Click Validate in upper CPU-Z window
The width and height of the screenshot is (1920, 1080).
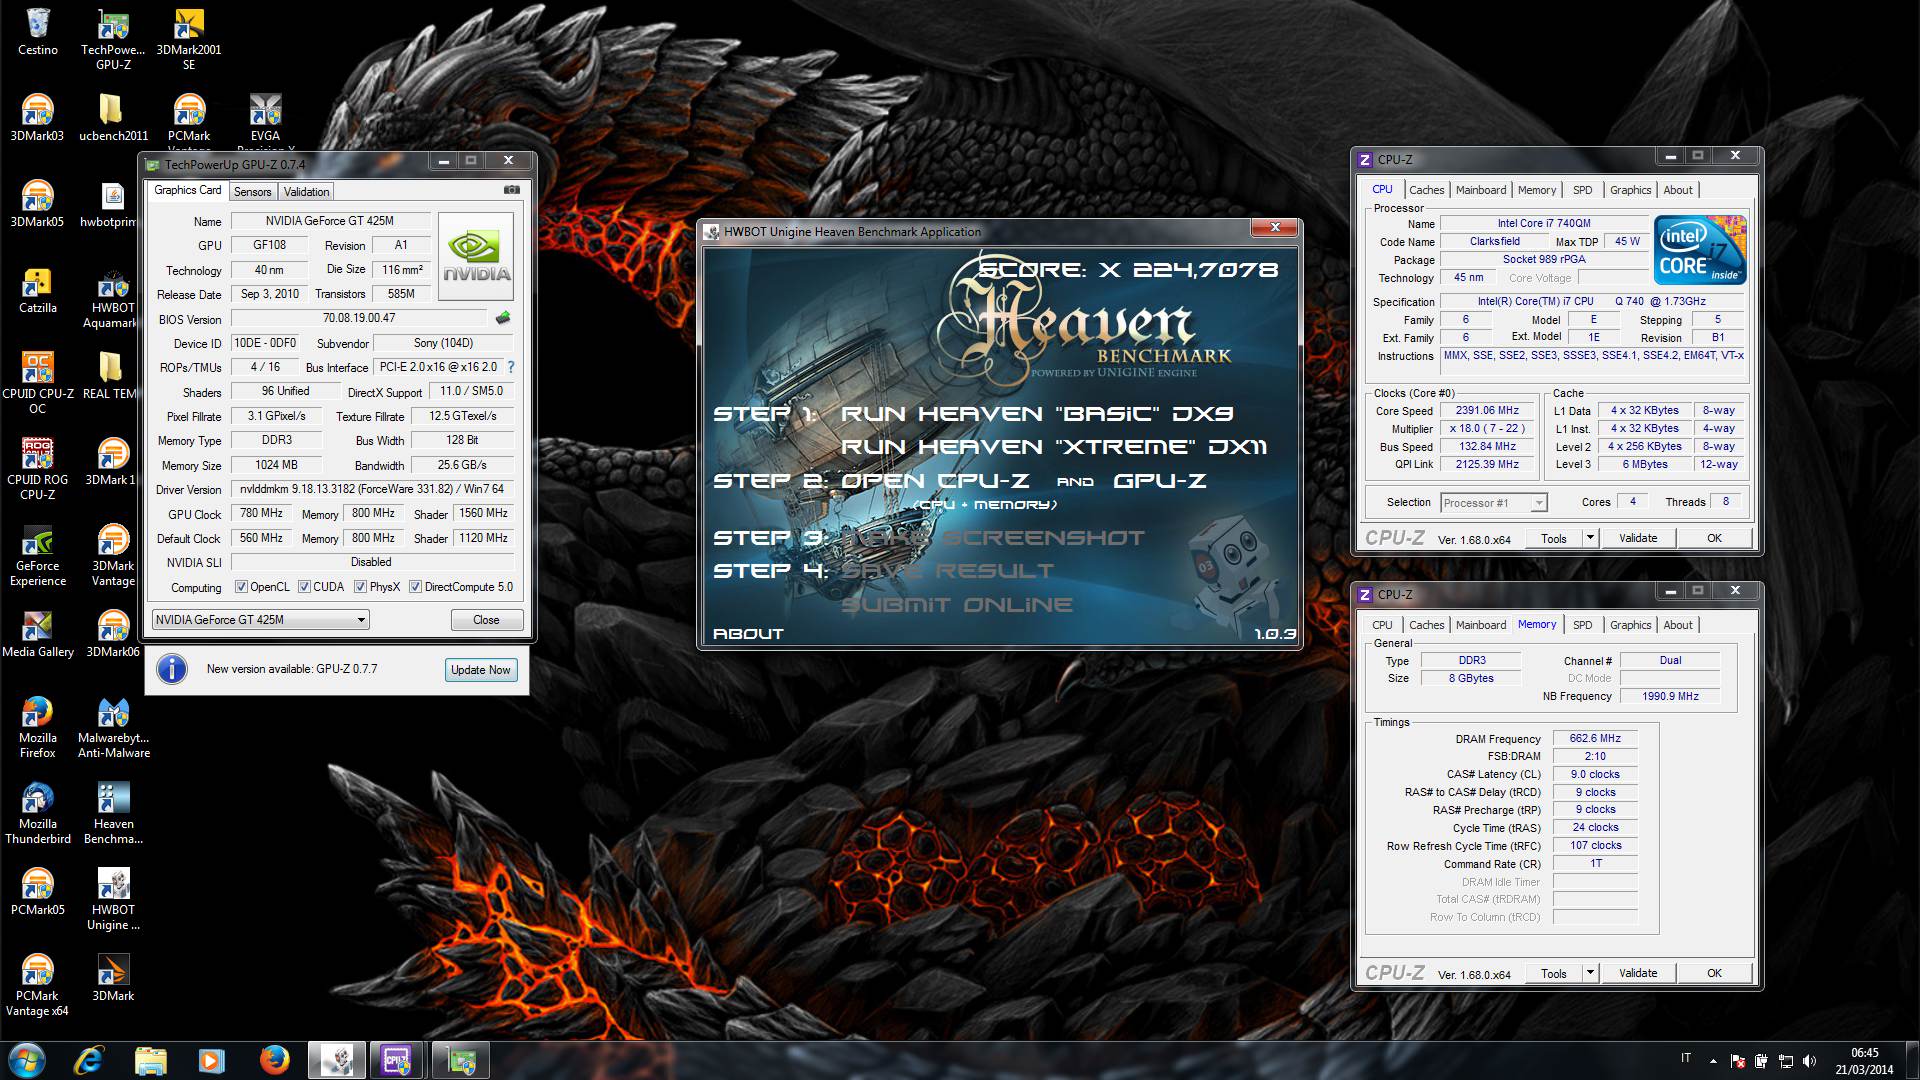tap(1638, 538)
